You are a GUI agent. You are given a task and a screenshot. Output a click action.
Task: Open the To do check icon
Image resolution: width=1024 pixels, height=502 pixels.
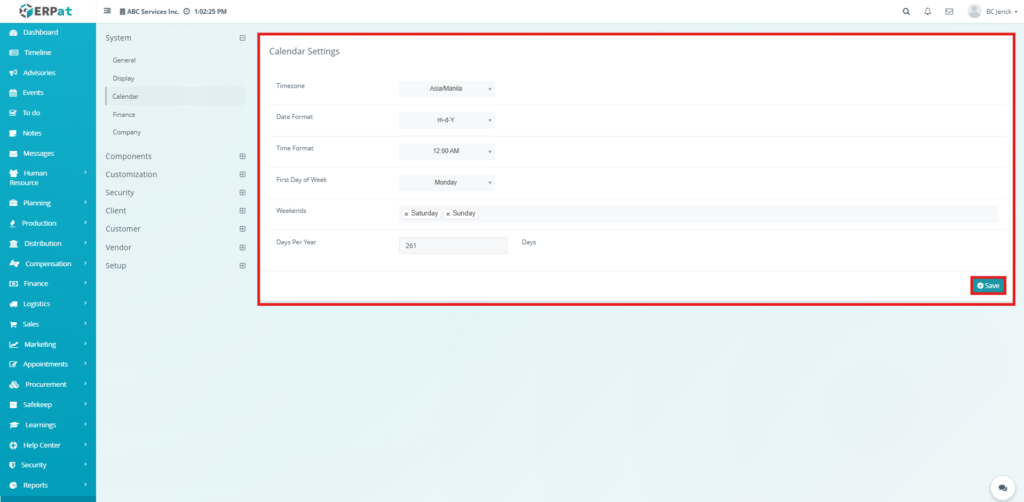(13, 113)
